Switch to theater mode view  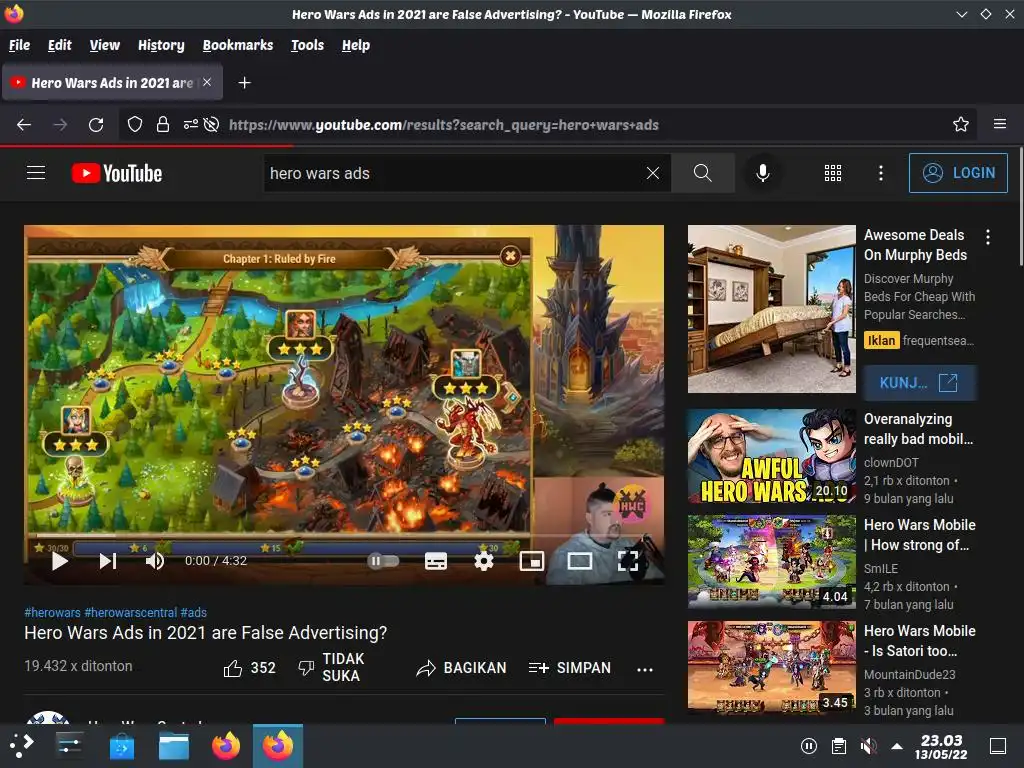pyautogui.click(x=579, y=561)
